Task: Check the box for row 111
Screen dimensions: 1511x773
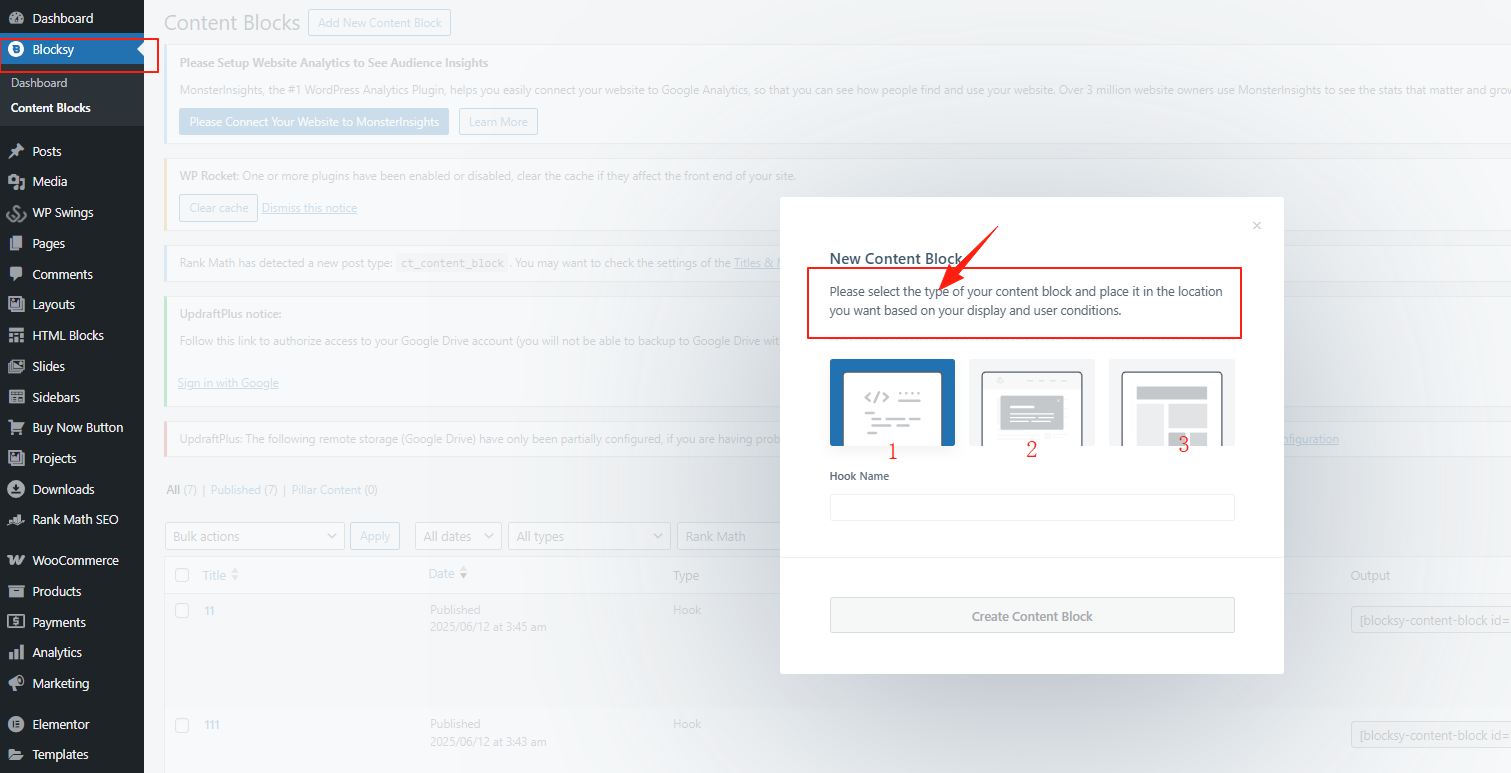Action: click(182, 724)
